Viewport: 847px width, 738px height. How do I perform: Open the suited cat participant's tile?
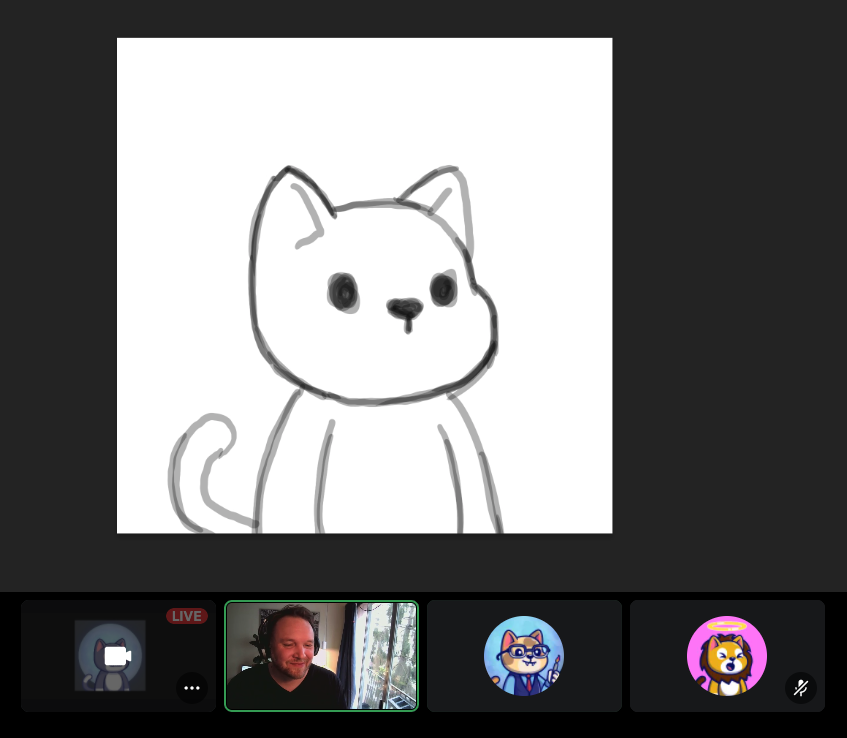click(524, 655)
